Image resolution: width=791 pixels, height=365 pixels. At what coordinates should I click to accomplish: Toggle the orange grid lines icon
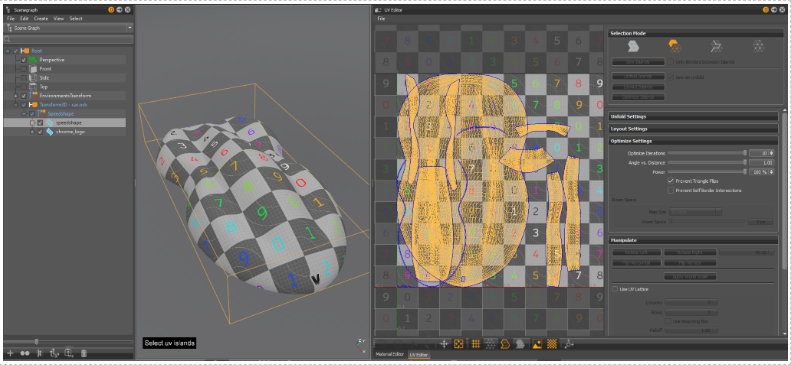pos(475,344)
